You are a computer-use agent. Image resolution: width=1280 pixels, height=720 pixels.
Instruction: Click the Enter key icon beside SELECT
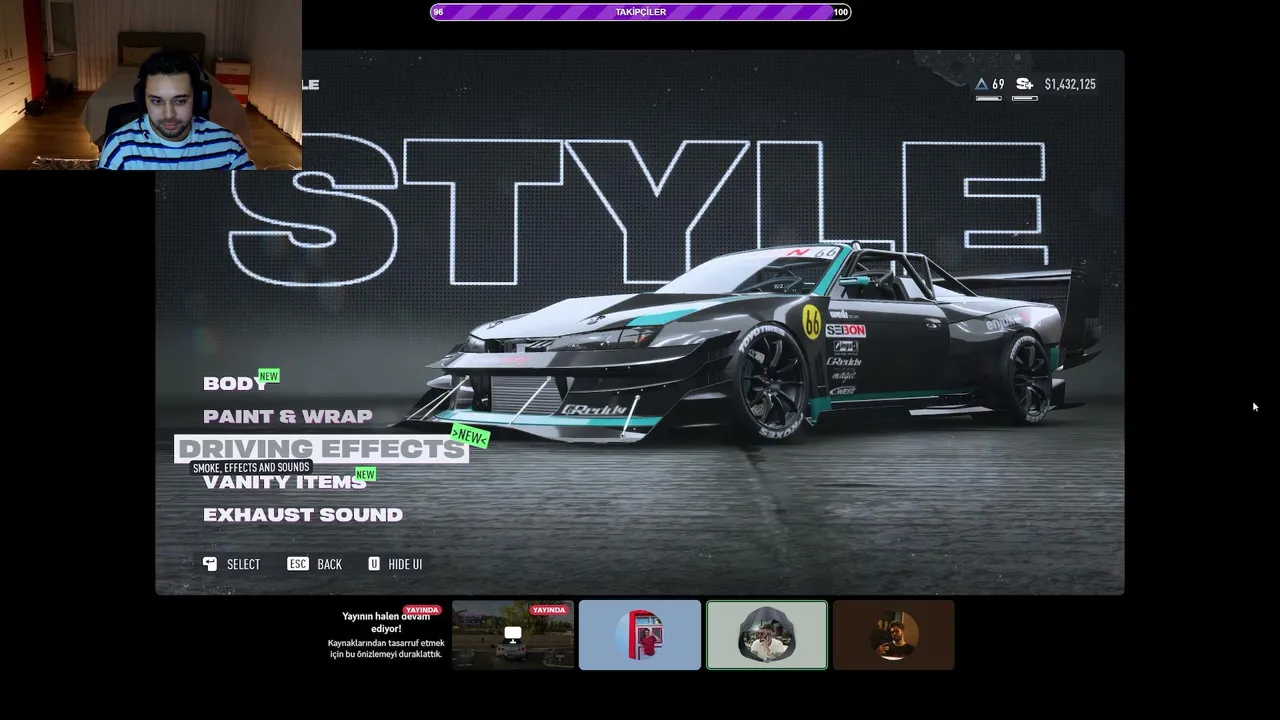pos(210,564)
